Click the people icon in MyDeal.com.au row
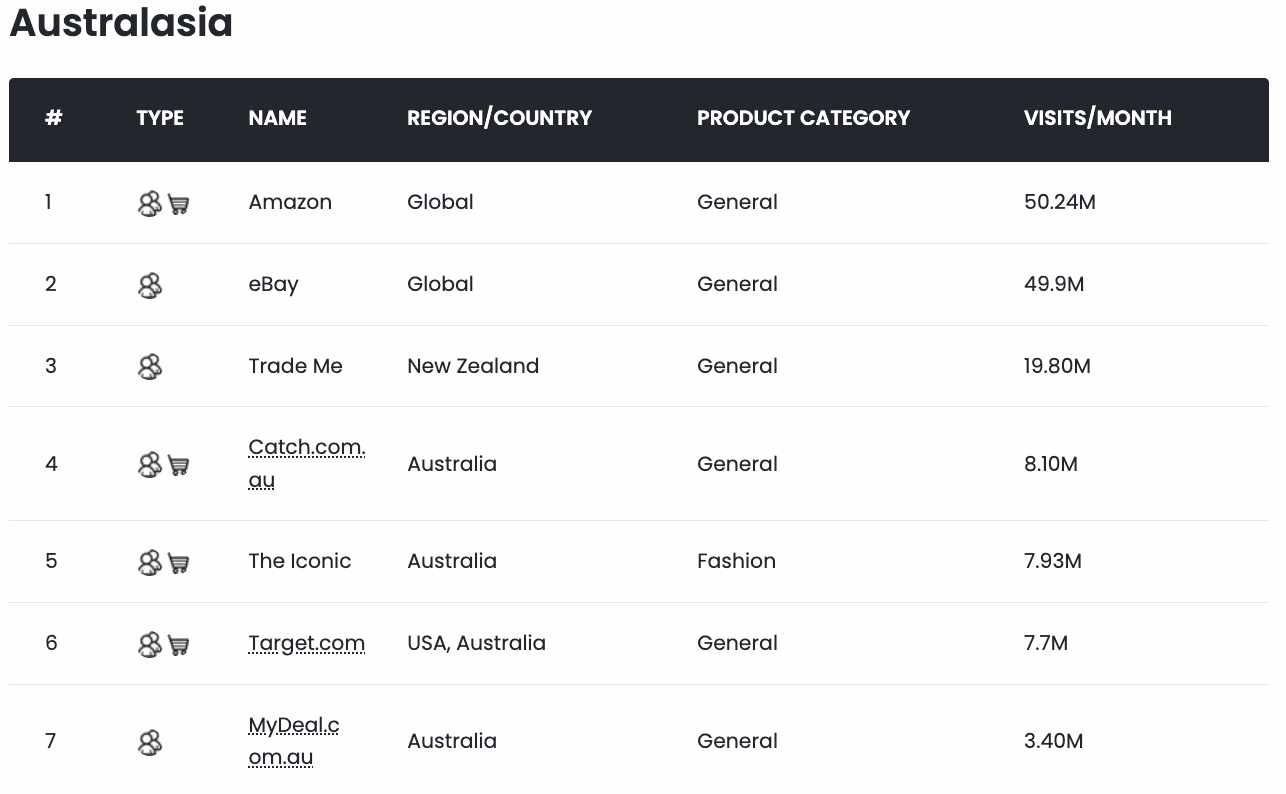This screenshot has width=1286, height=794. point(150,742)
